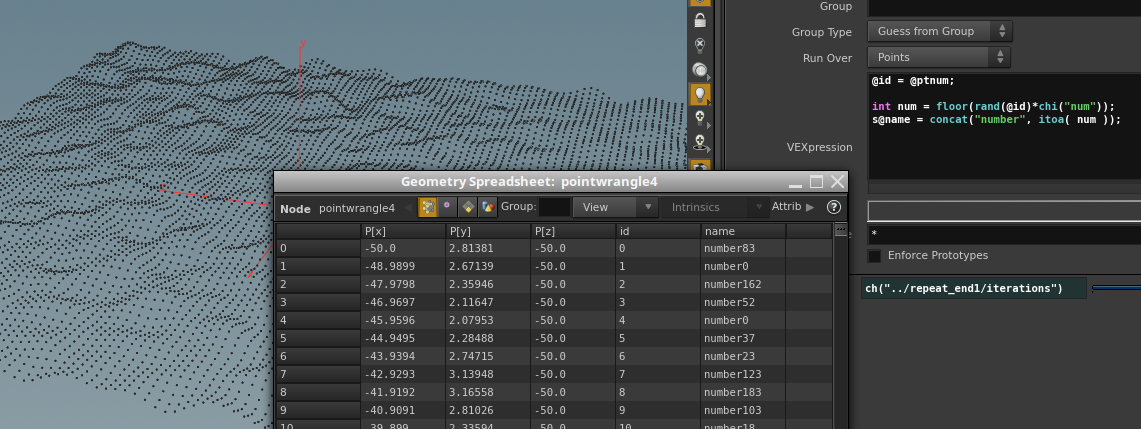
Task: Select the bulb-with-plus normal lighting icon
Action: [700, 118]
